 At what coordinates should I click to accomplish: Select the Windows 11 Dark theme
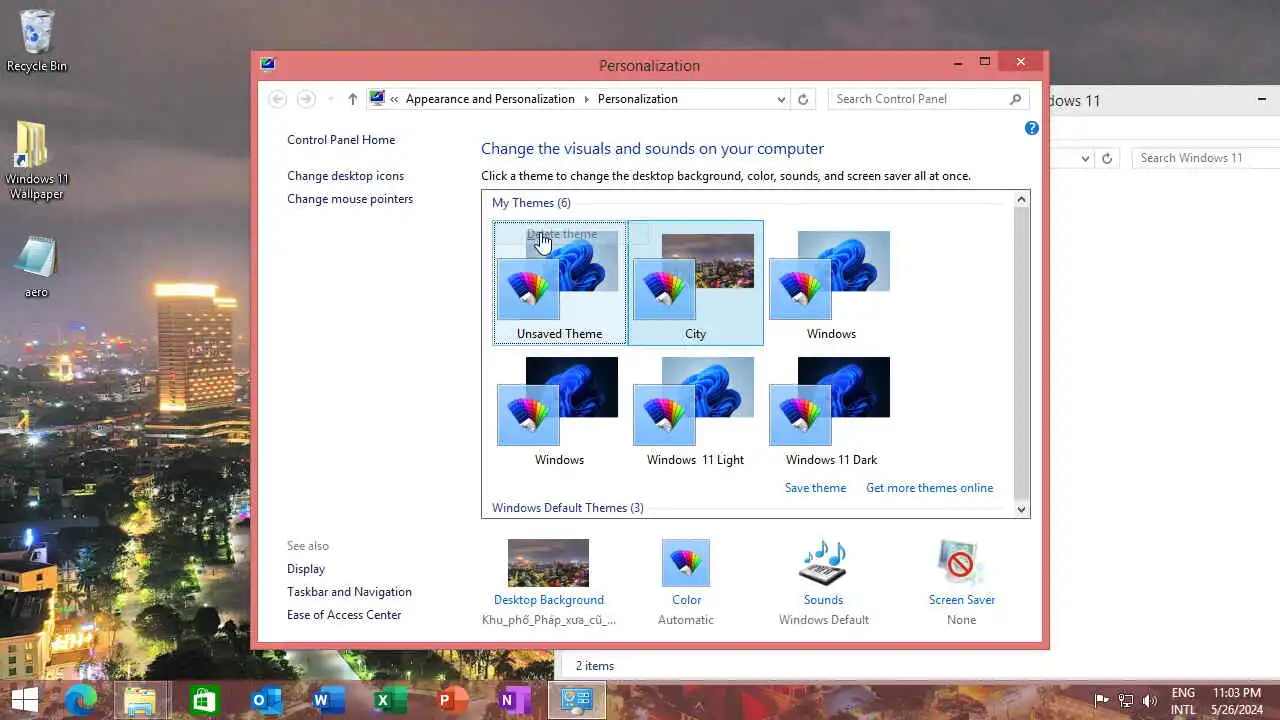831,410
